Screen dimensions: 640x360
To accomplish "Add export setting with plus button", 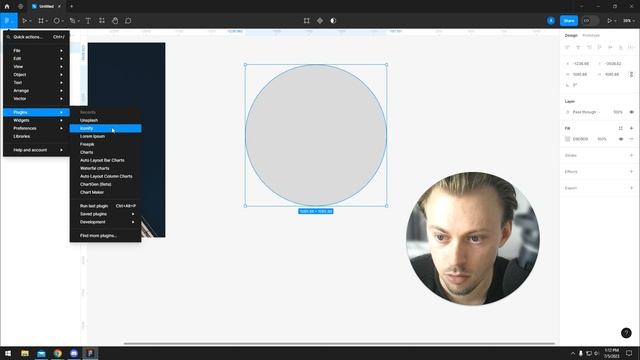I will (x=631, y=188).
